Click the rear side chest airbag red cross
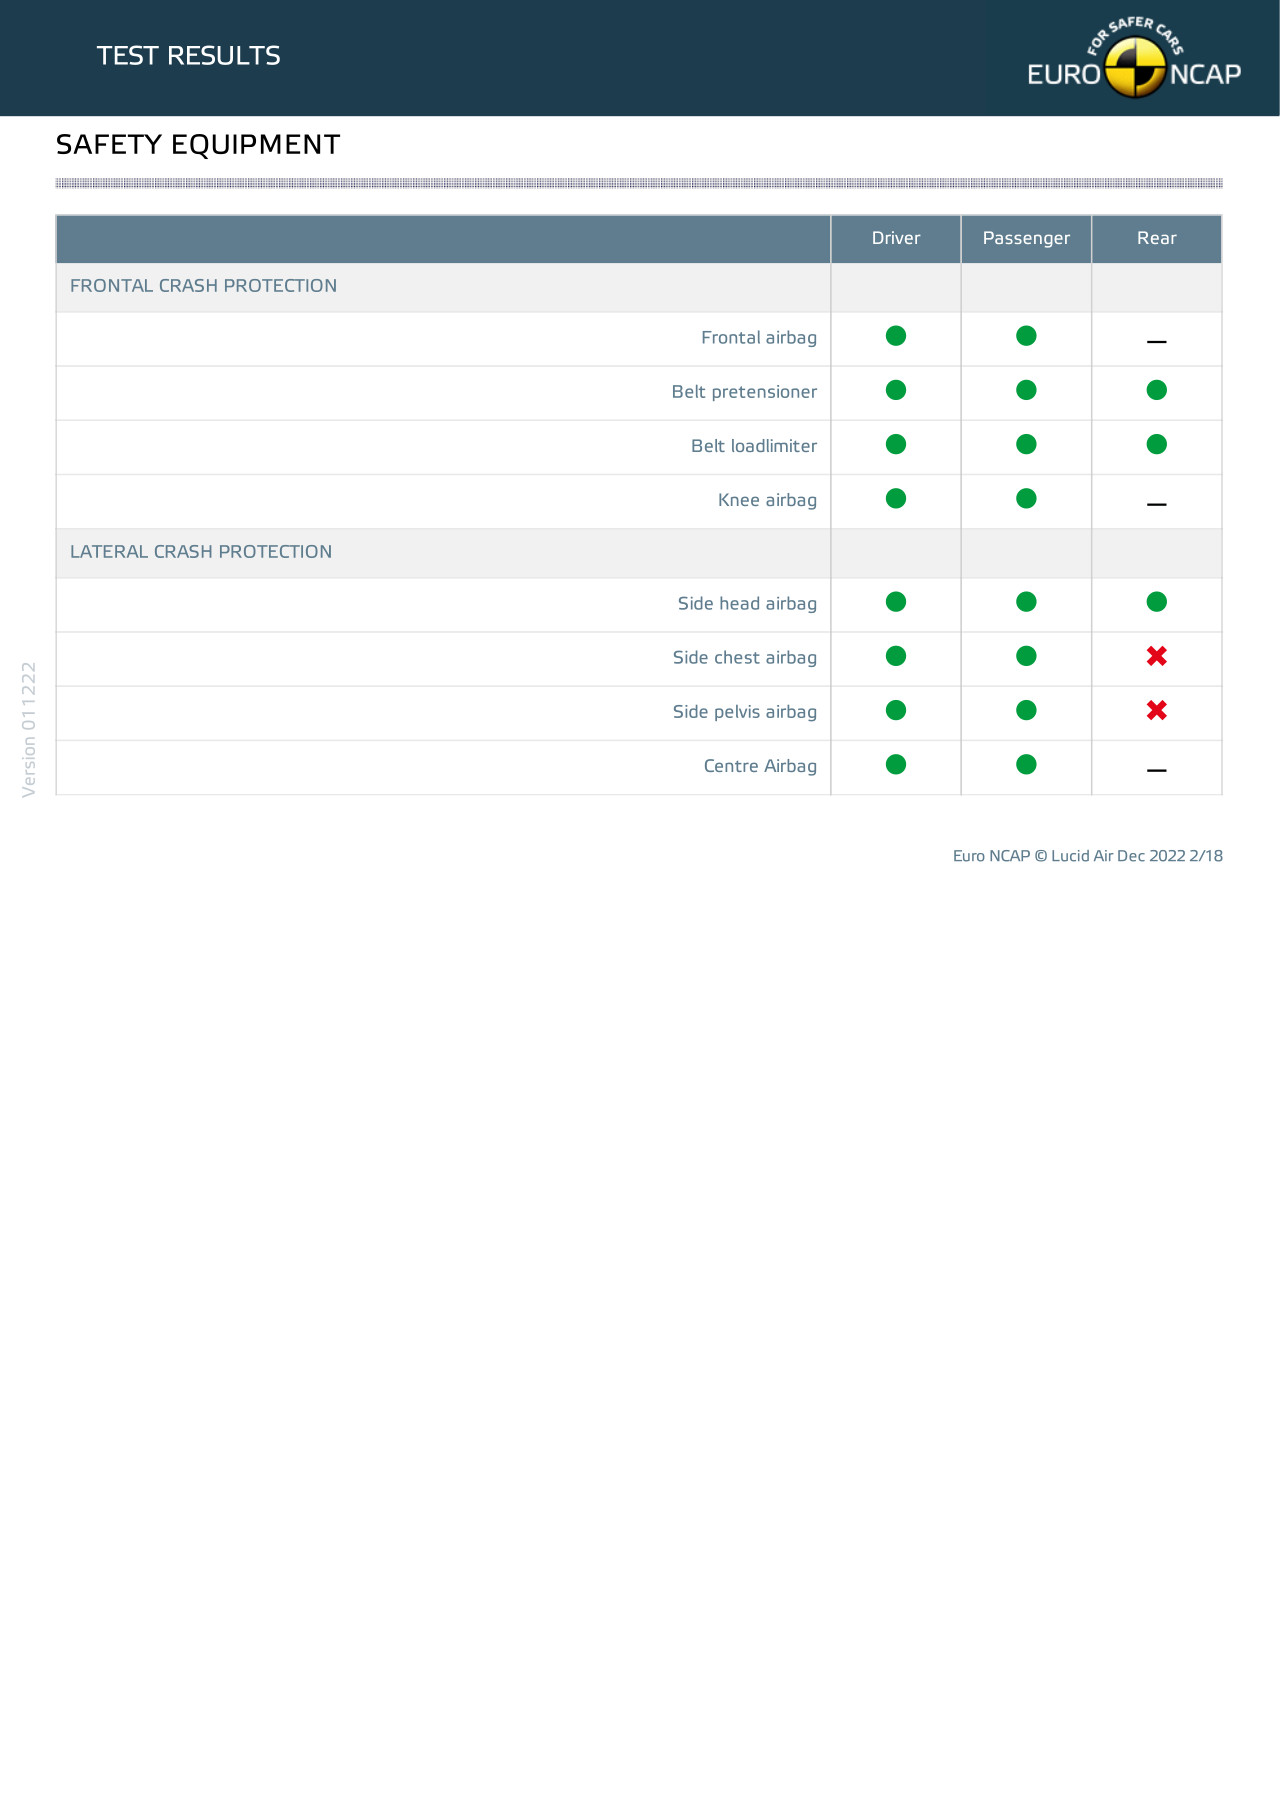1280x1811 pixels. (1157, 656)
